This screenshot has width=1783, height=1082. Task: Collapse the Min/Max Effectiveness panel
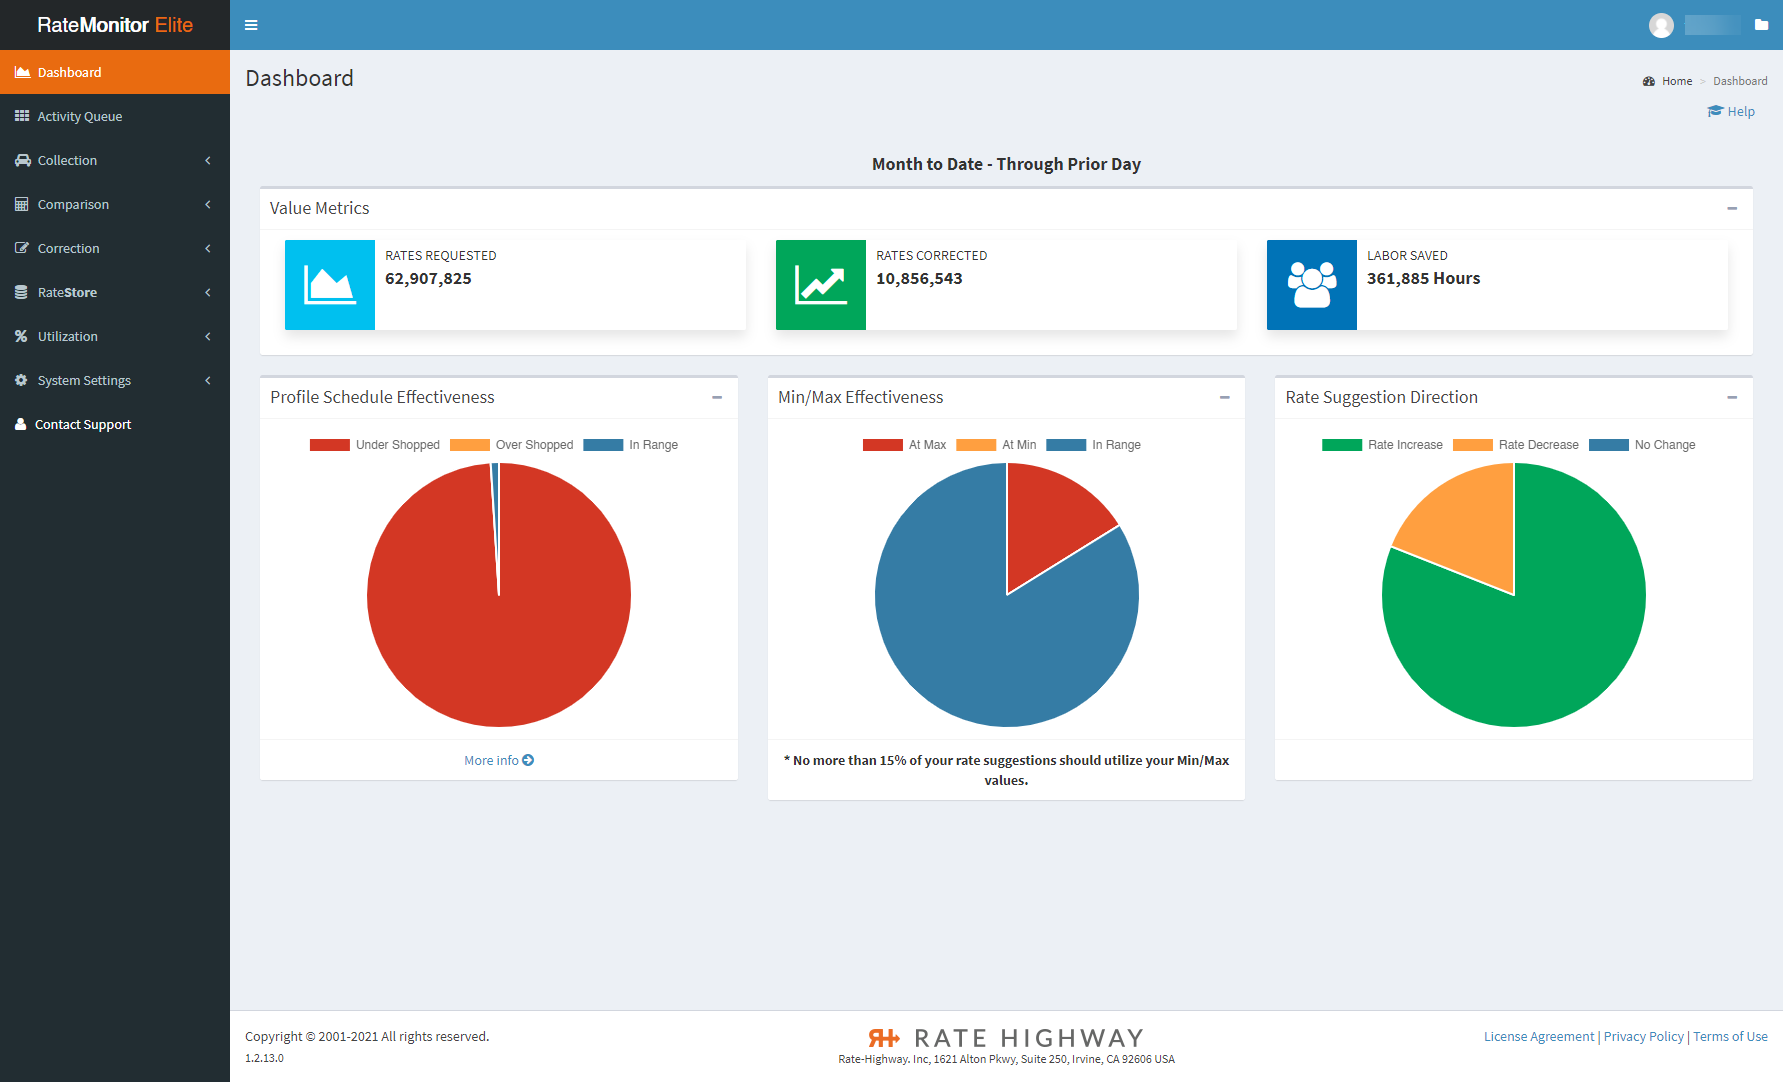(x=1224, y=397)
